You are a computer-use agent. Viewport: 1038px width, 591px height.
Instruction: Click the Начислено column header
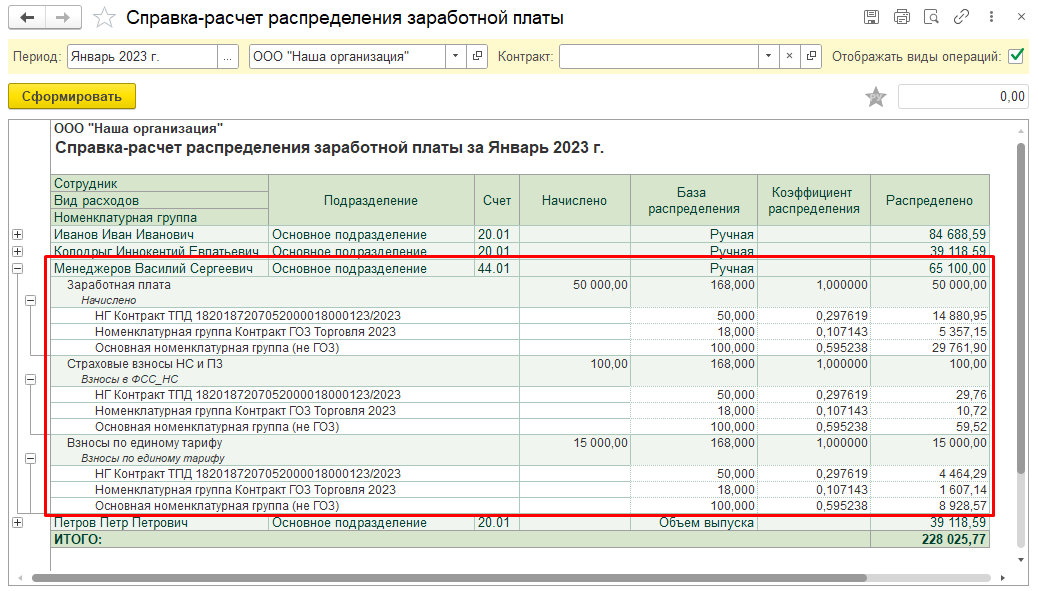point(575,201)
